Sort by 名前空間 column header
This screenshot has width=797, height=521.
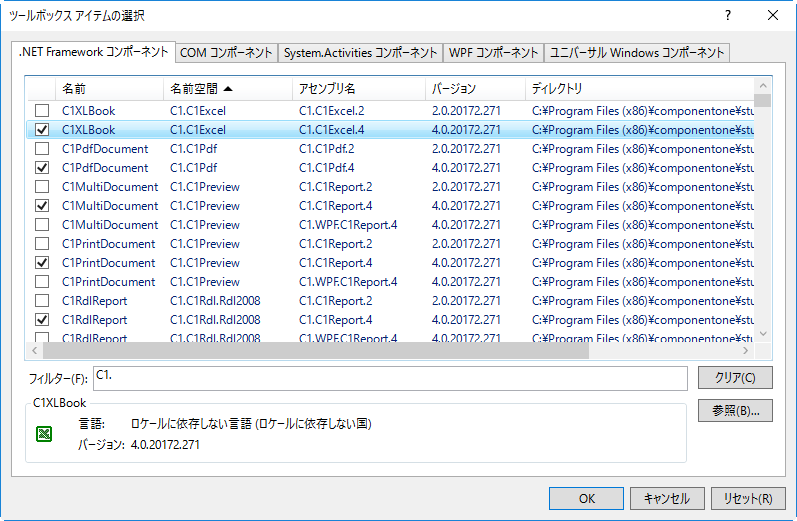[x=228, y=88]
